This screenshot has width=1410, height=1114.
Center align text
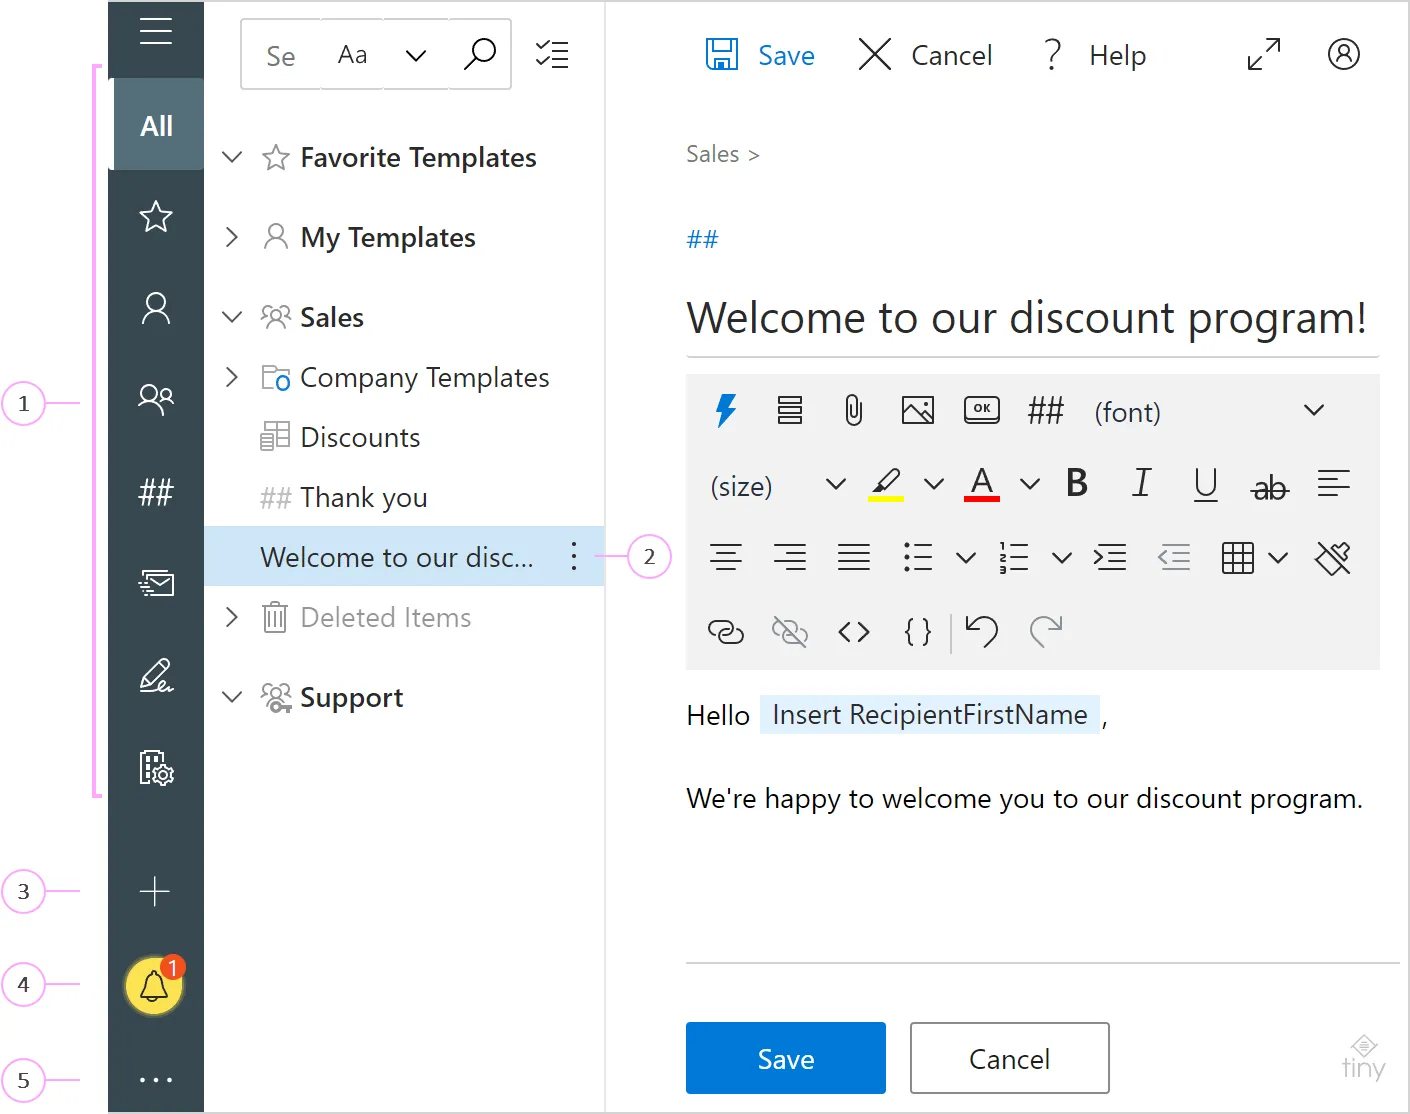point(726,557)
